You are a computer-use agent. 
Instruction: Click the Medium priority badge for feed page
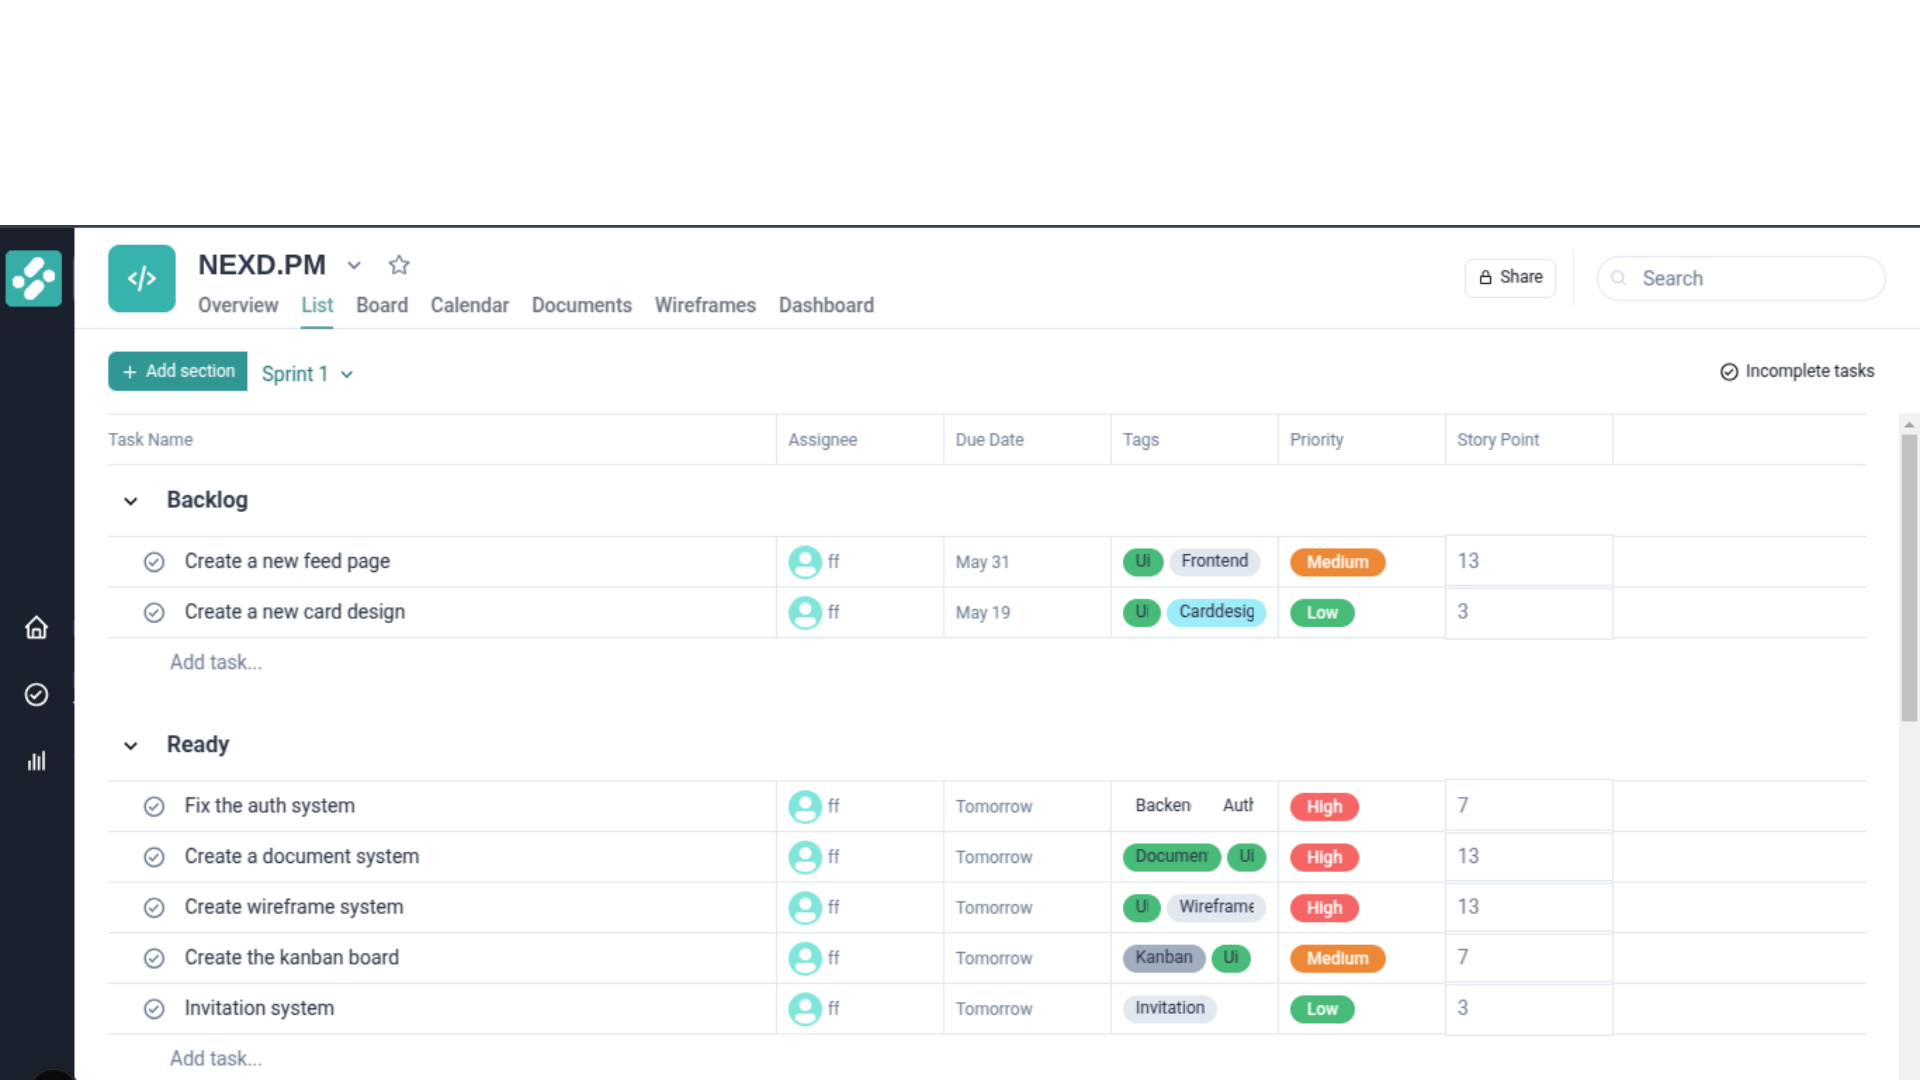[x=1337, y=562]
